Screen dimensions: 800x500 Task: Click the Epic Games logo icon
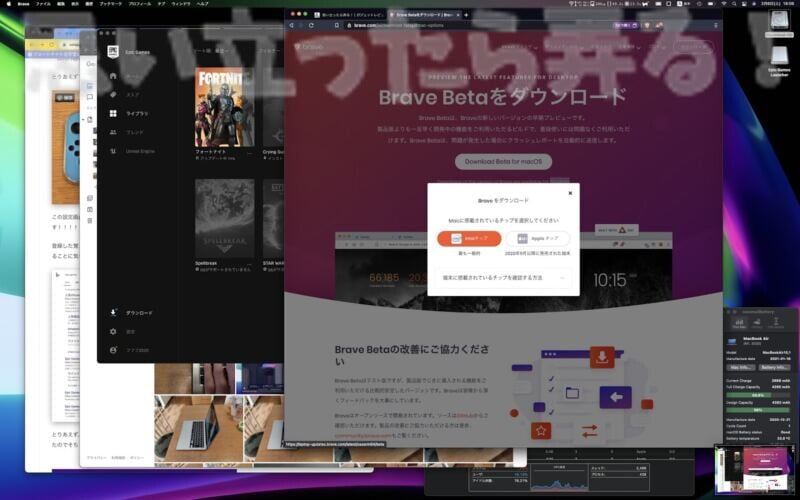coord(113,52)
